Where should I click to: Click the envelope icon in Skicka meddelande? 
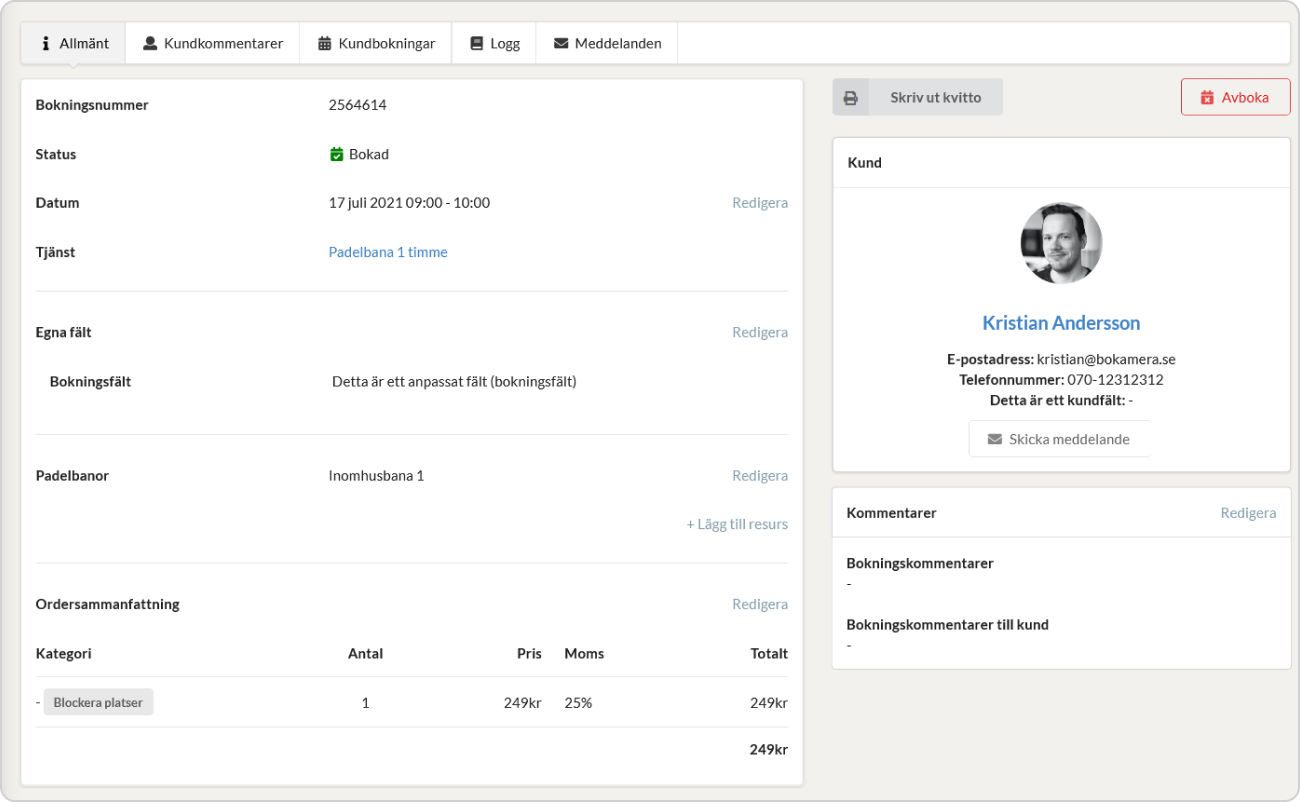(994, 439)
